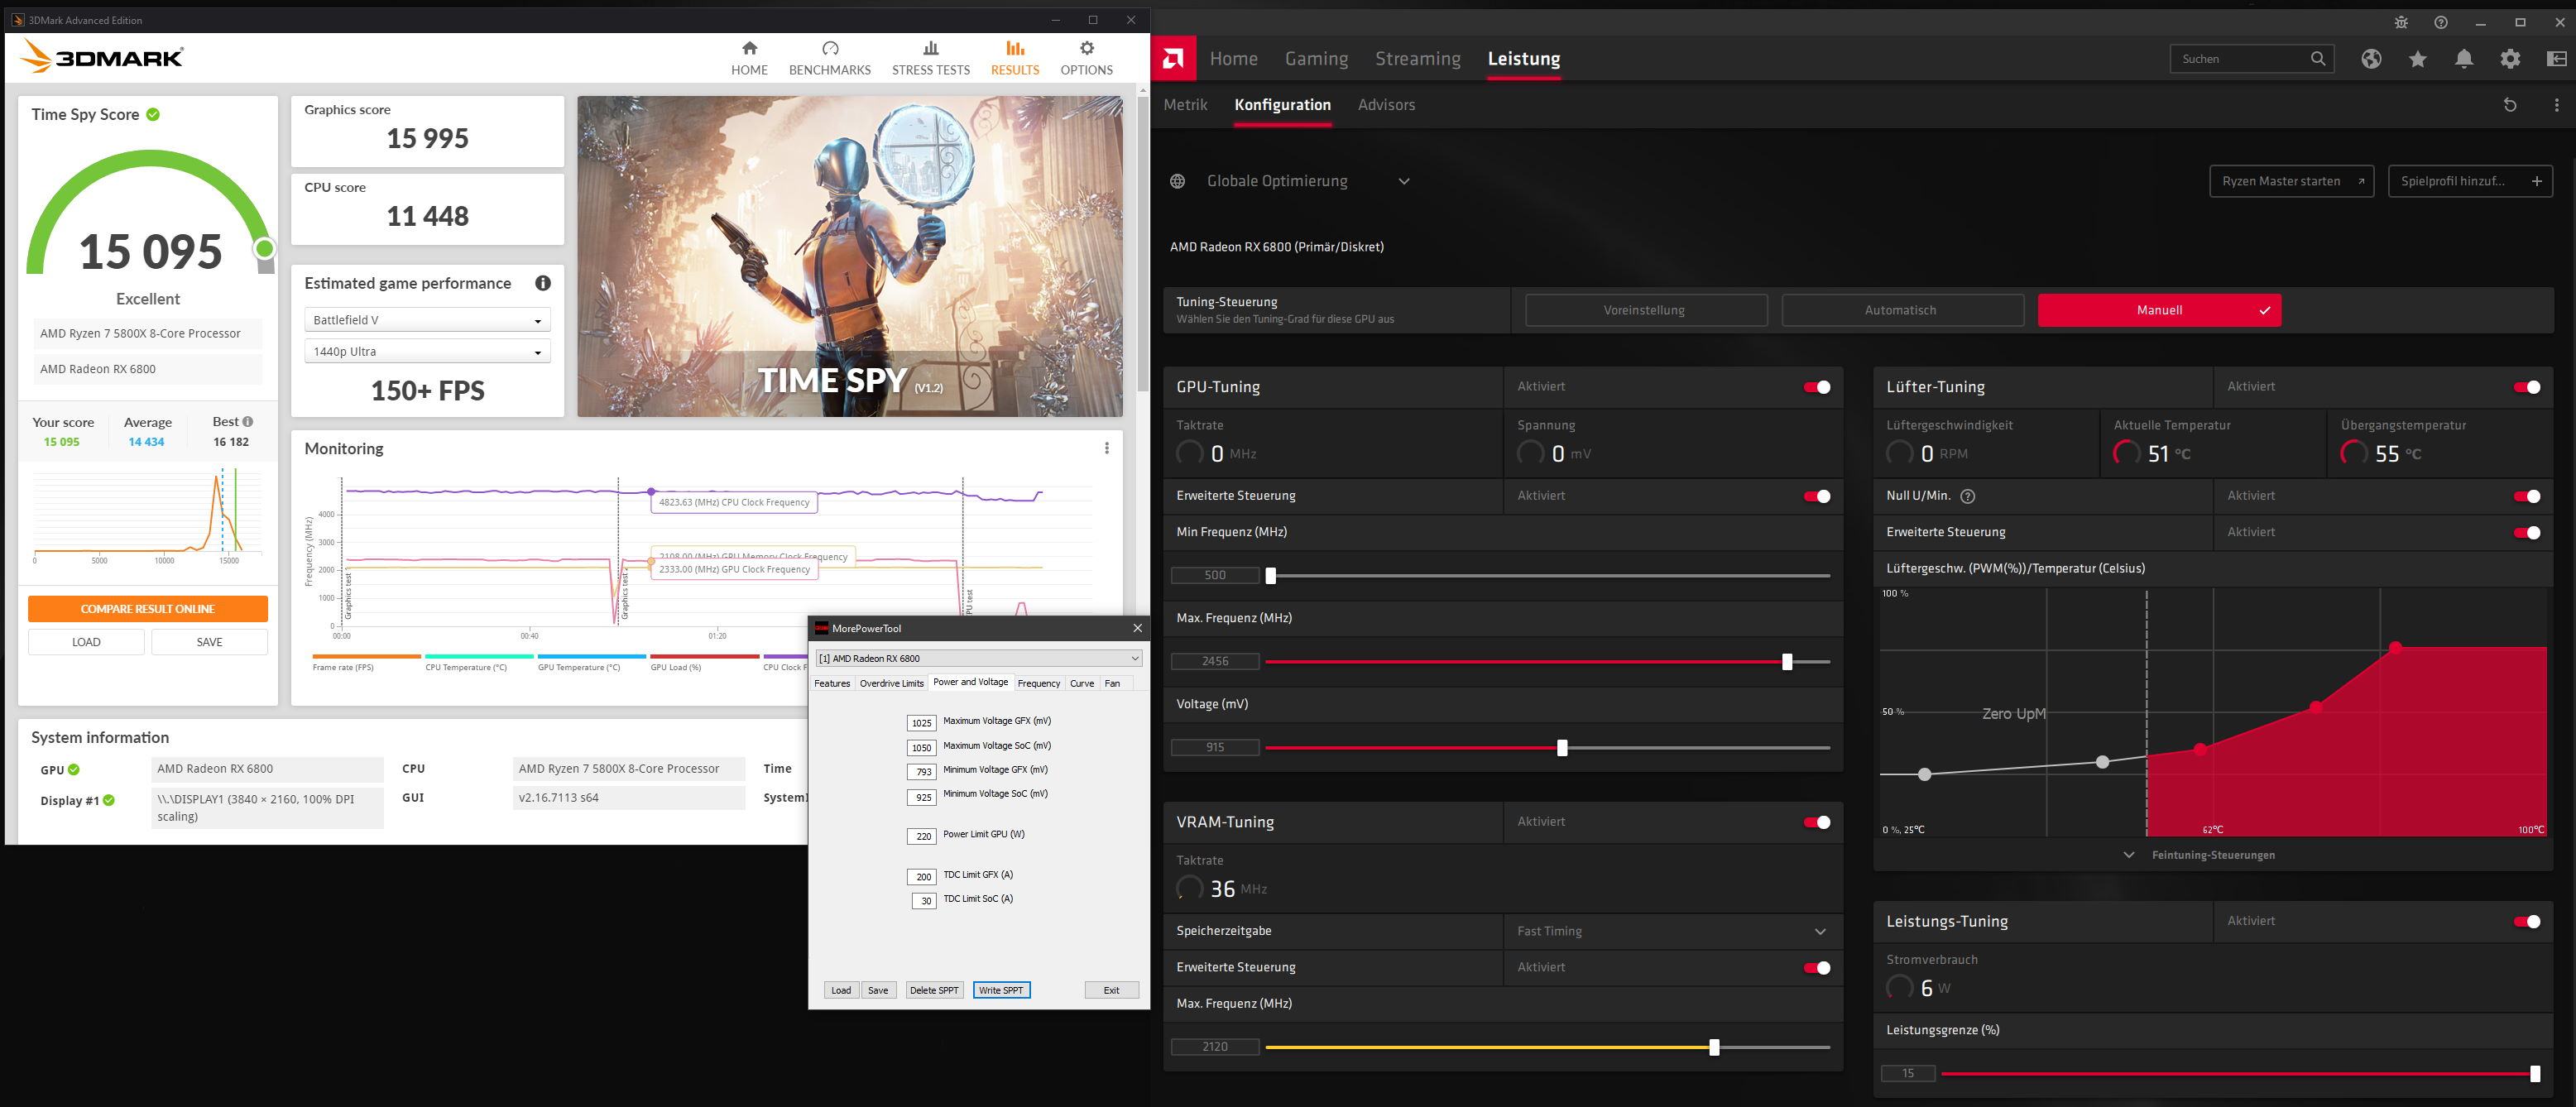Image resolution: width=2576 pixels, height=1107 pixels.
Task: Click the reset tuning circular arrow icon
Action: tap(2509, 104)
